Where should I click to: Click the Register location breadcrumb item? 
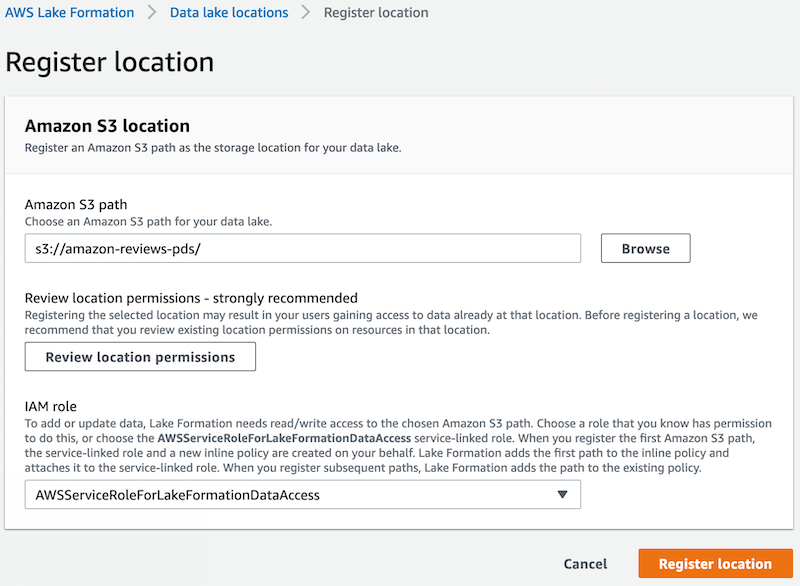click(376, 13)
